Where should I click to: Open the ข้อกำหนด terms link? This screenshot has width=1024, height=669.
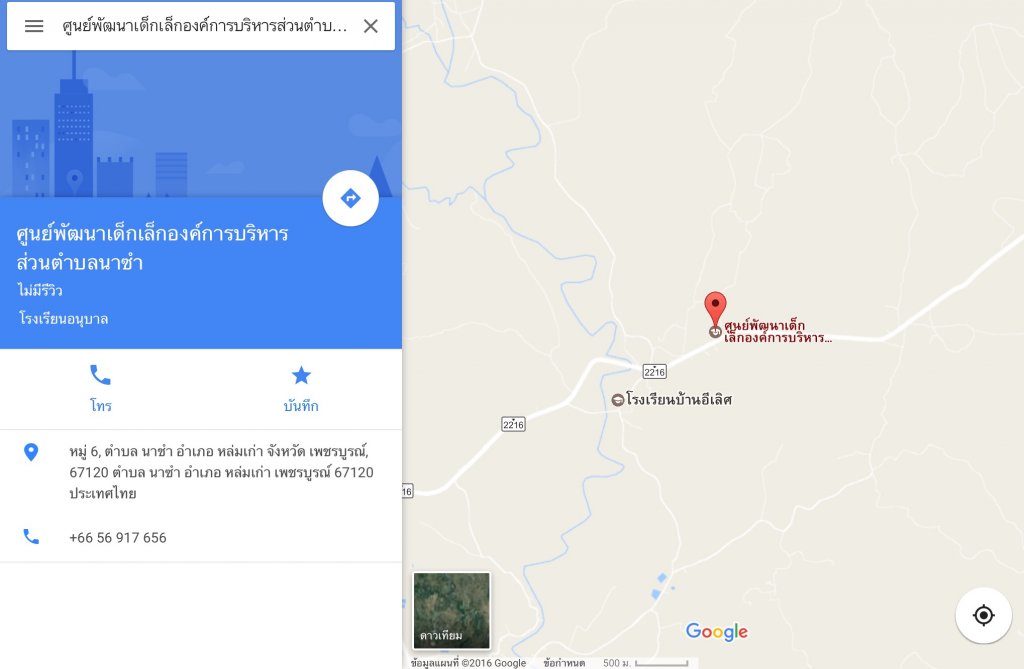(564, 662)
